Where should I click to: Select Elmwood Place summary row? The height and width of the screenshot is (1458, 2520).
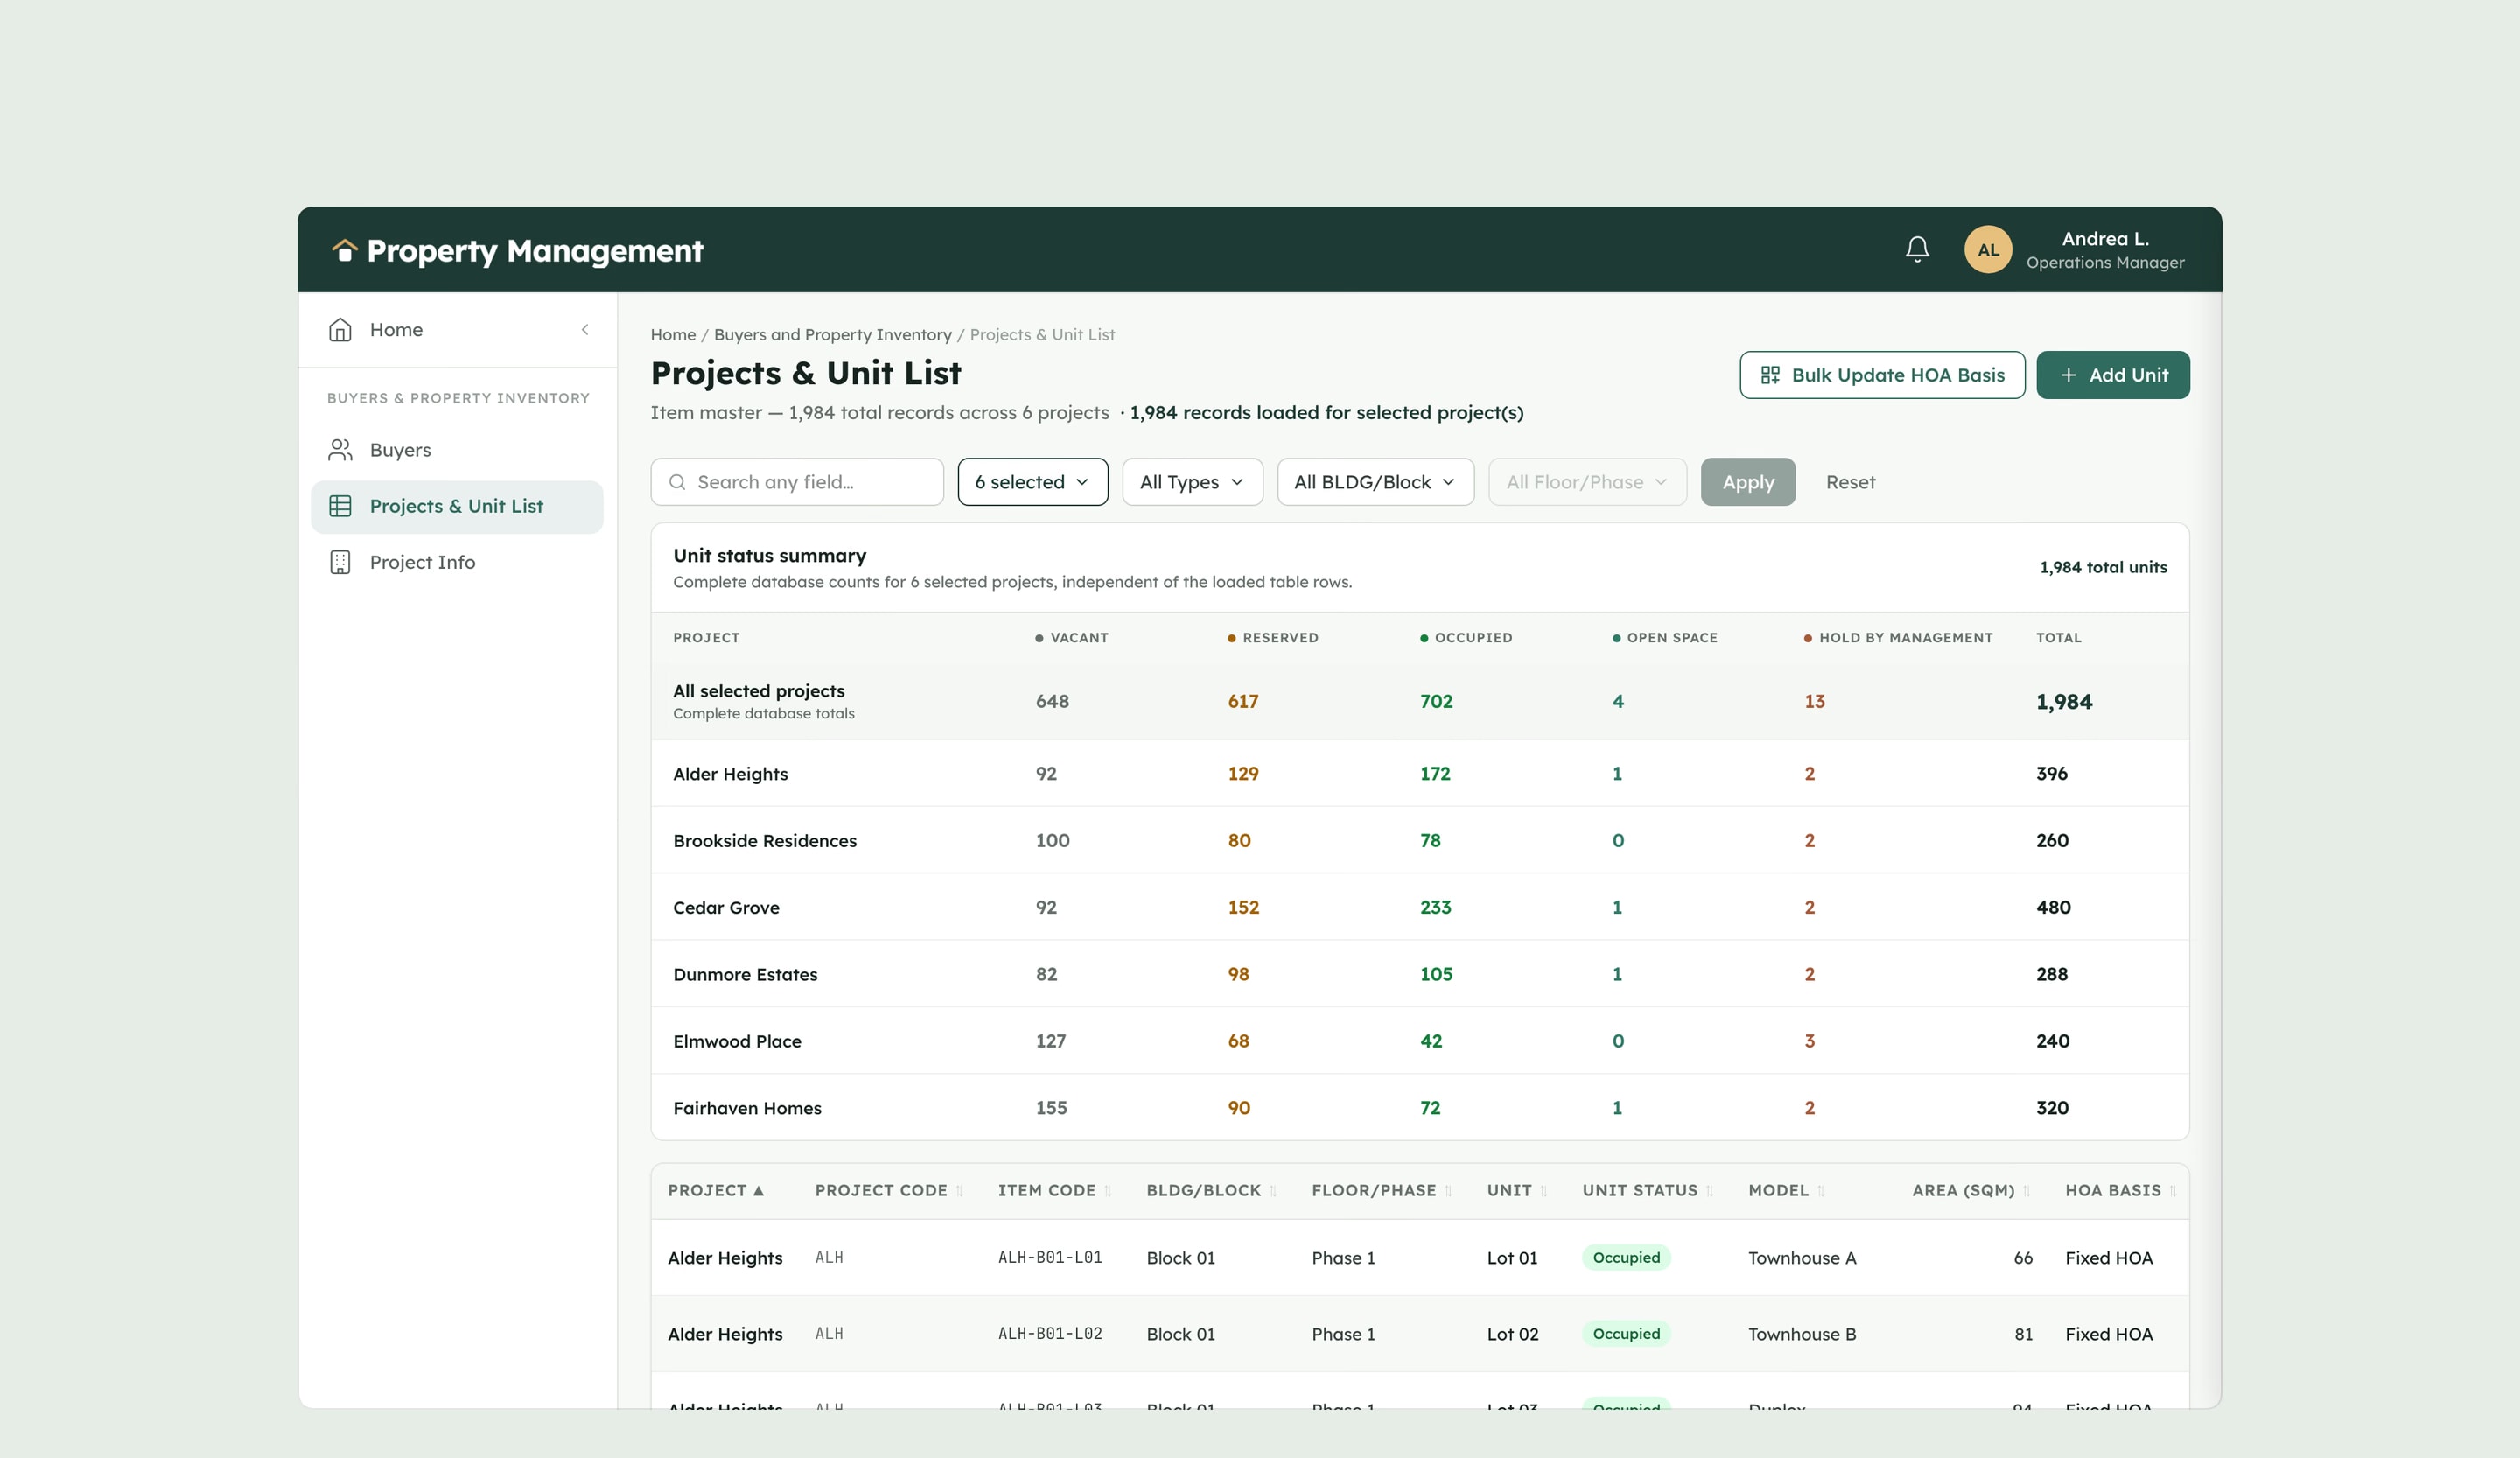point(1419,1041)
